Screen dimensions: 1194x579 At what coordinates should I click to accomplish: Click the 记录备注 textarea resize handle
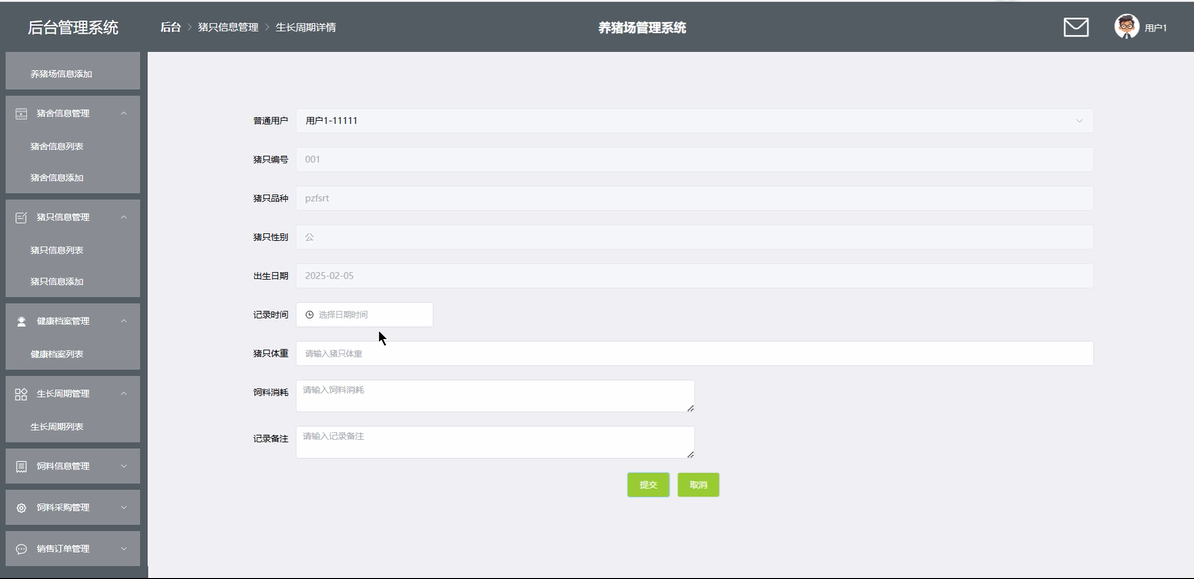[690, 454]
